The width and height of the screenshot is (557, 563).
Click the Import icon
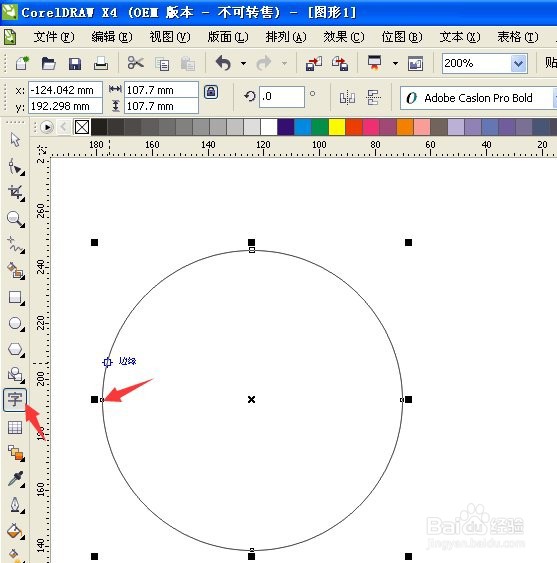click(314, 64)
